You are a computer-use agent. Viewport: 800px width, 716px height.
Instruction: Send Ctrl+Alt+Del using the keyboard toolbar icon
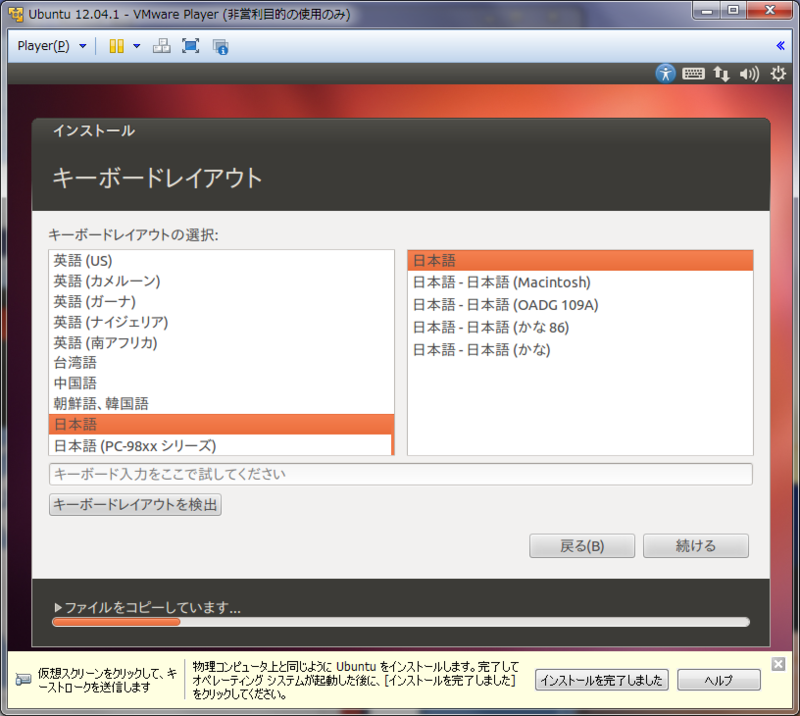click(x=161, y=45)
